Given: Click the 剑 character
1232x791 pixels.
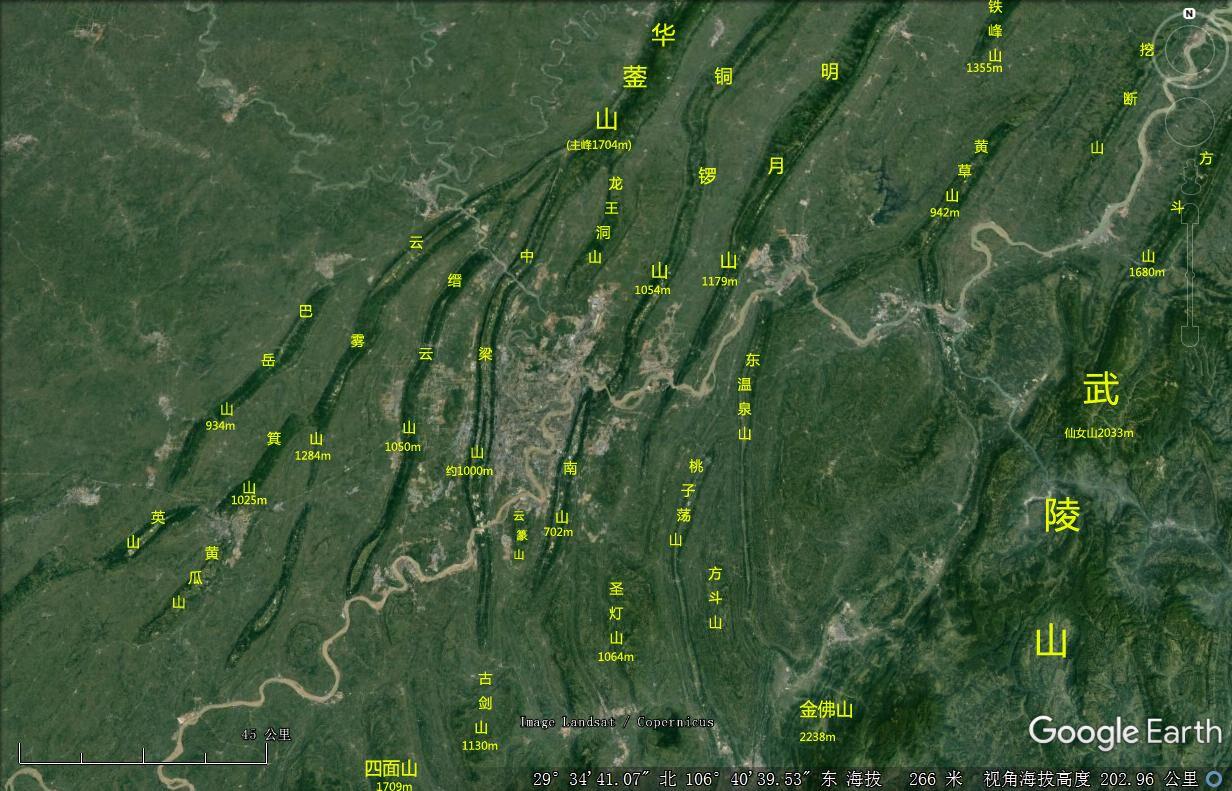Looking at the screenshot, I should [x=484, y=703].
